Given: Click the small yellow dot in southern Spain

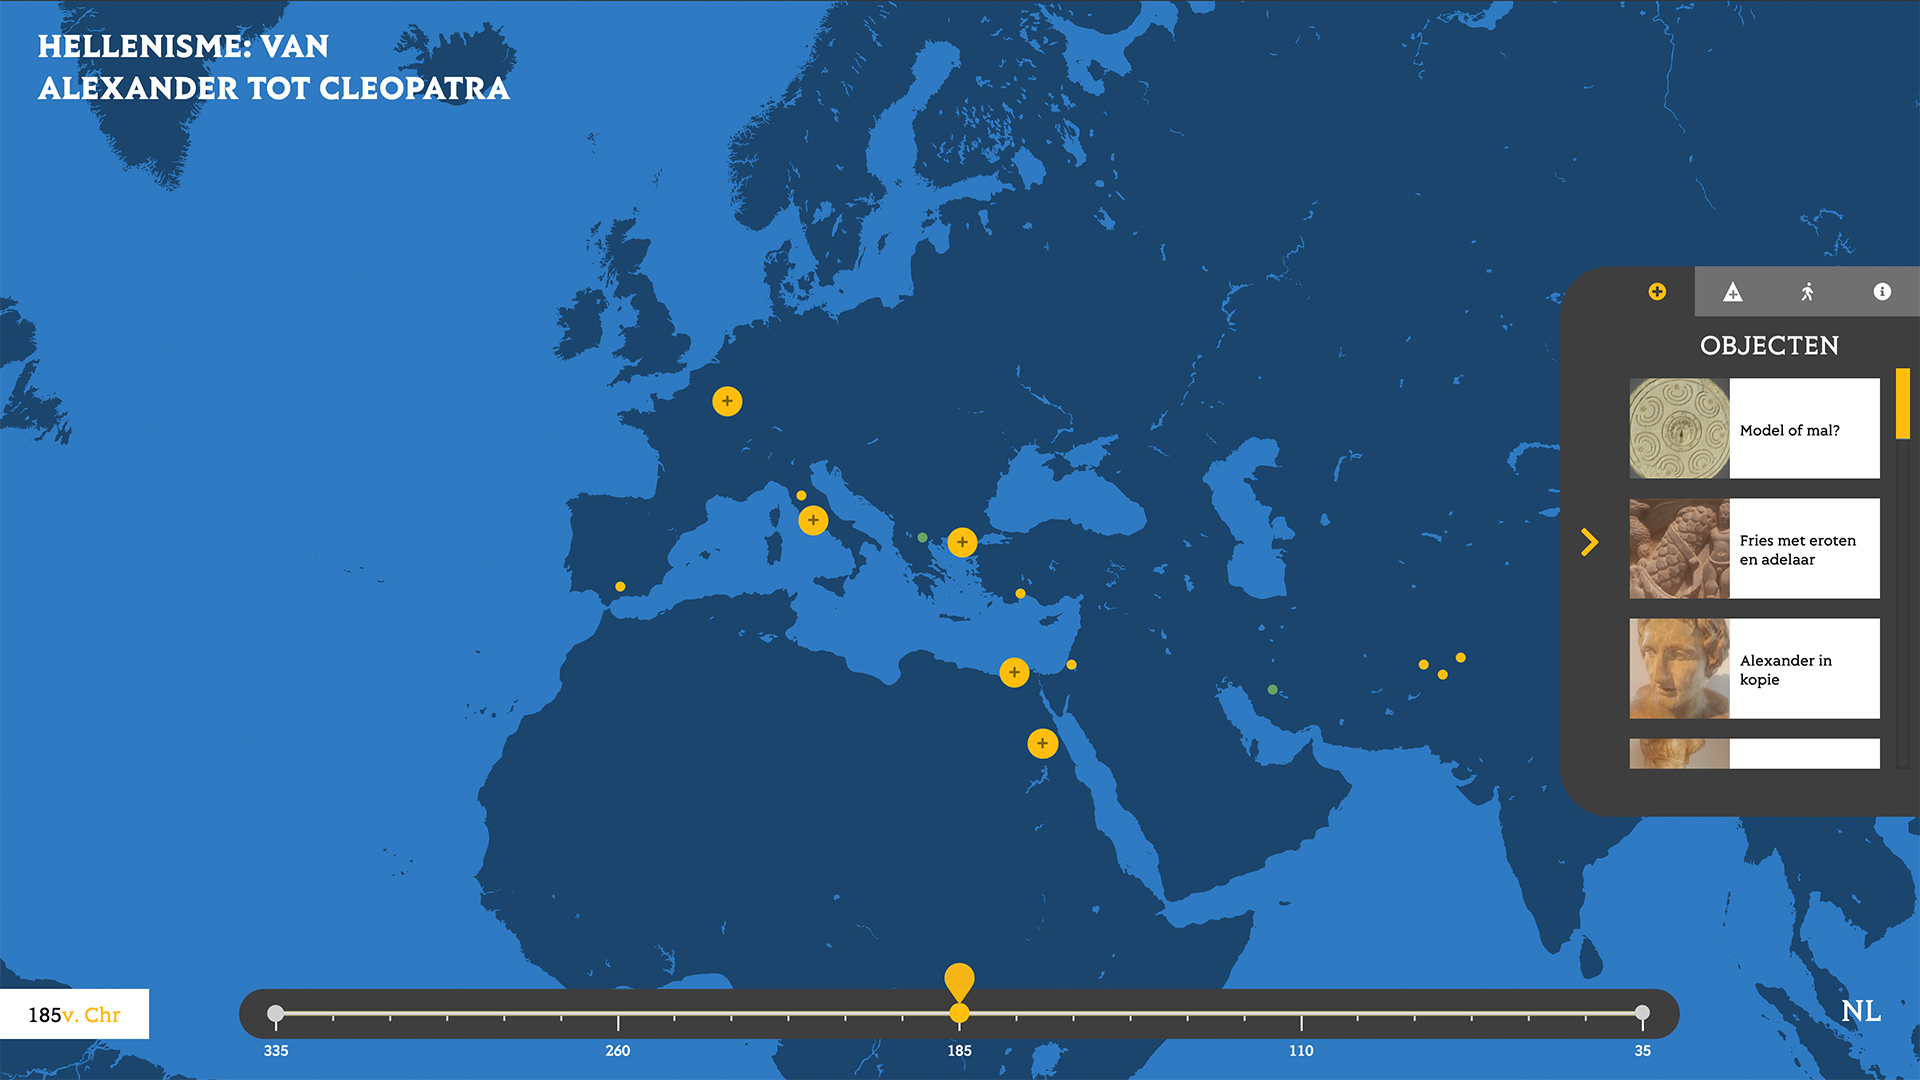Looking at the screenshot, I should (x=620, y=587).
